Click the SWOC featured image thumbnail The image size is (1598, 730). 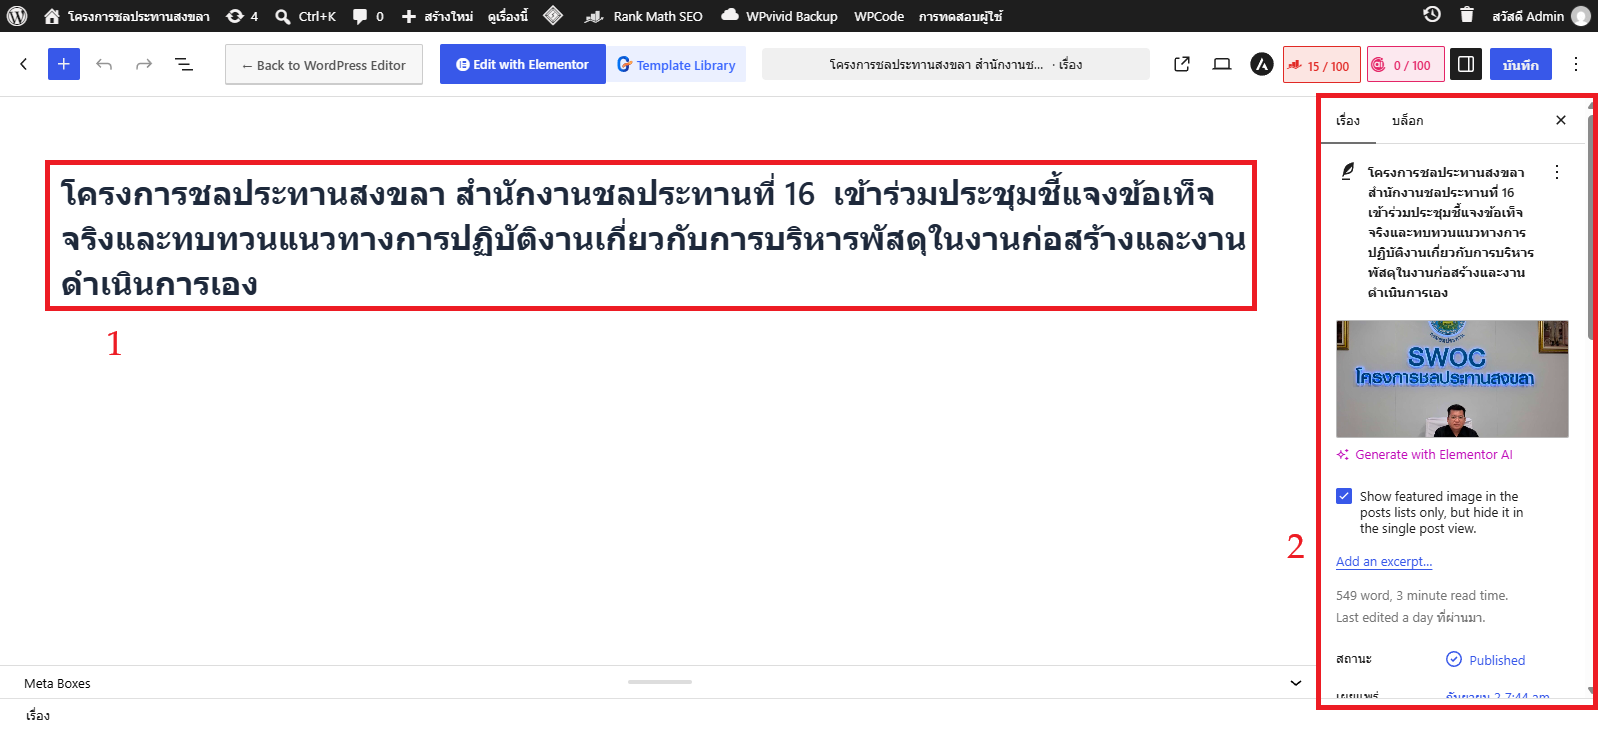tap(1452, 379)
